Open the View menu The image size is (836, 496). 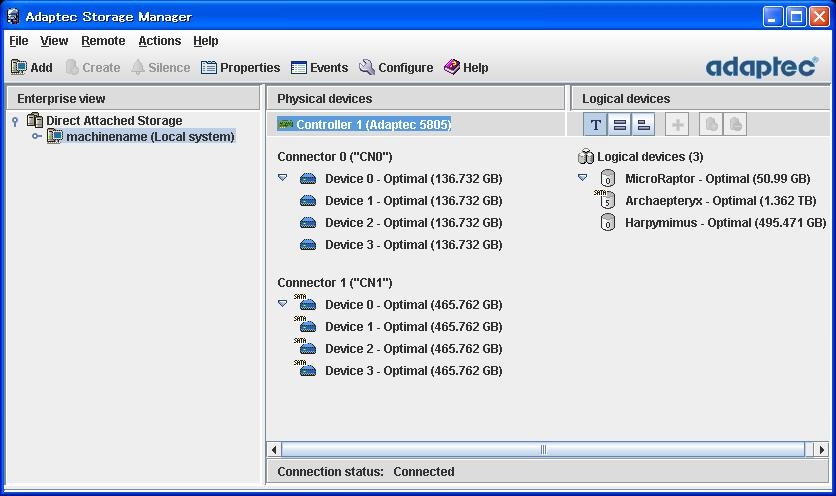(54, 41)
